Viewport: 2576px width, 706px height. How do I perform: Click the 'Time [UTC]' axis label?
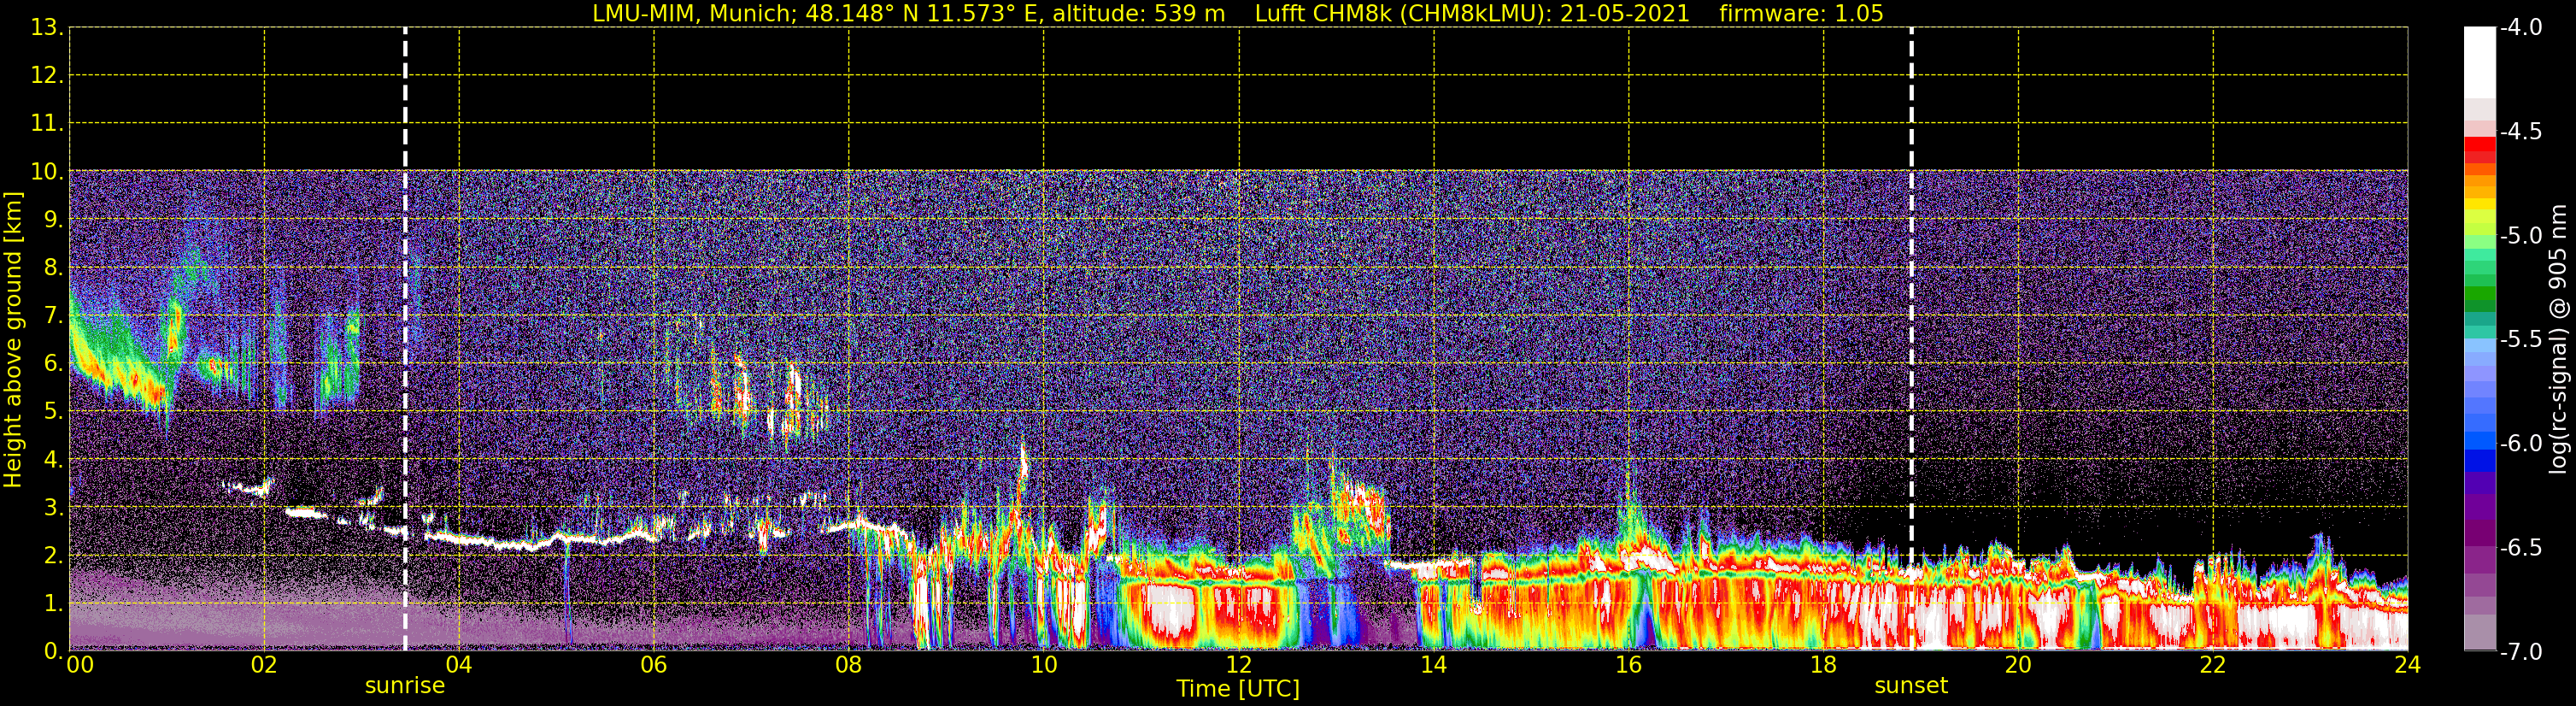1238,689
